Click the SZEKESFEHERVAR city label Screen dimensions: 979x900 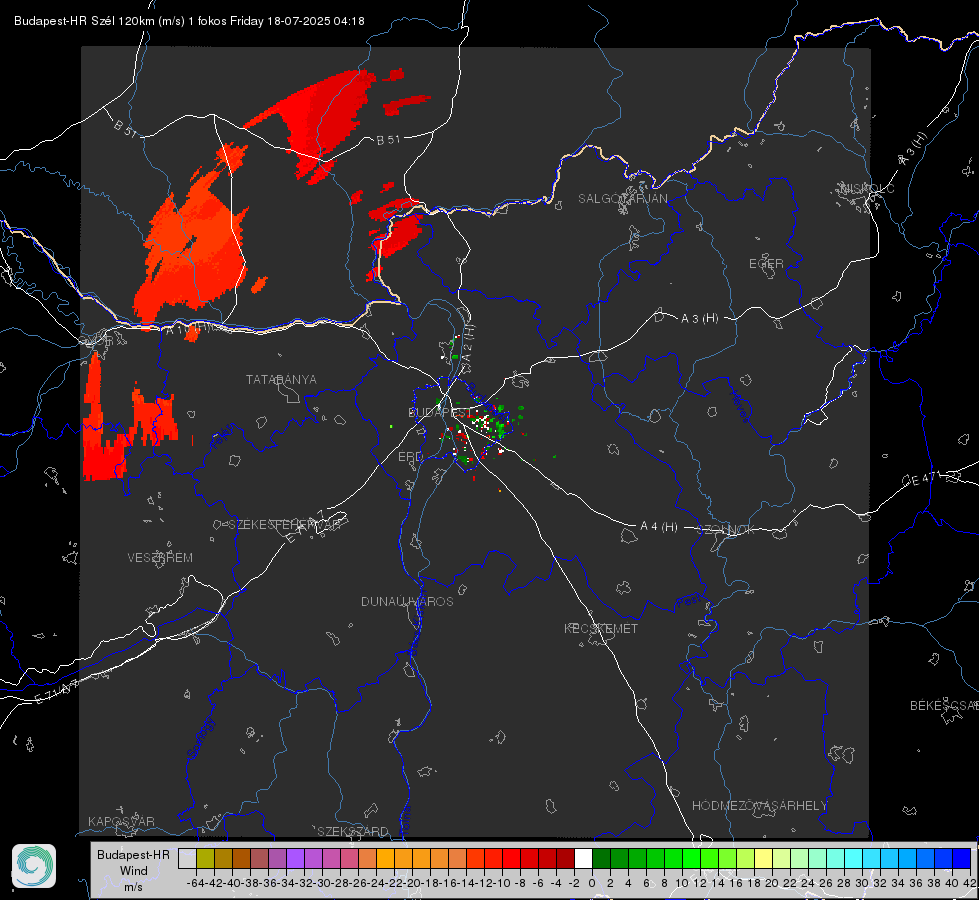point(287,525)
